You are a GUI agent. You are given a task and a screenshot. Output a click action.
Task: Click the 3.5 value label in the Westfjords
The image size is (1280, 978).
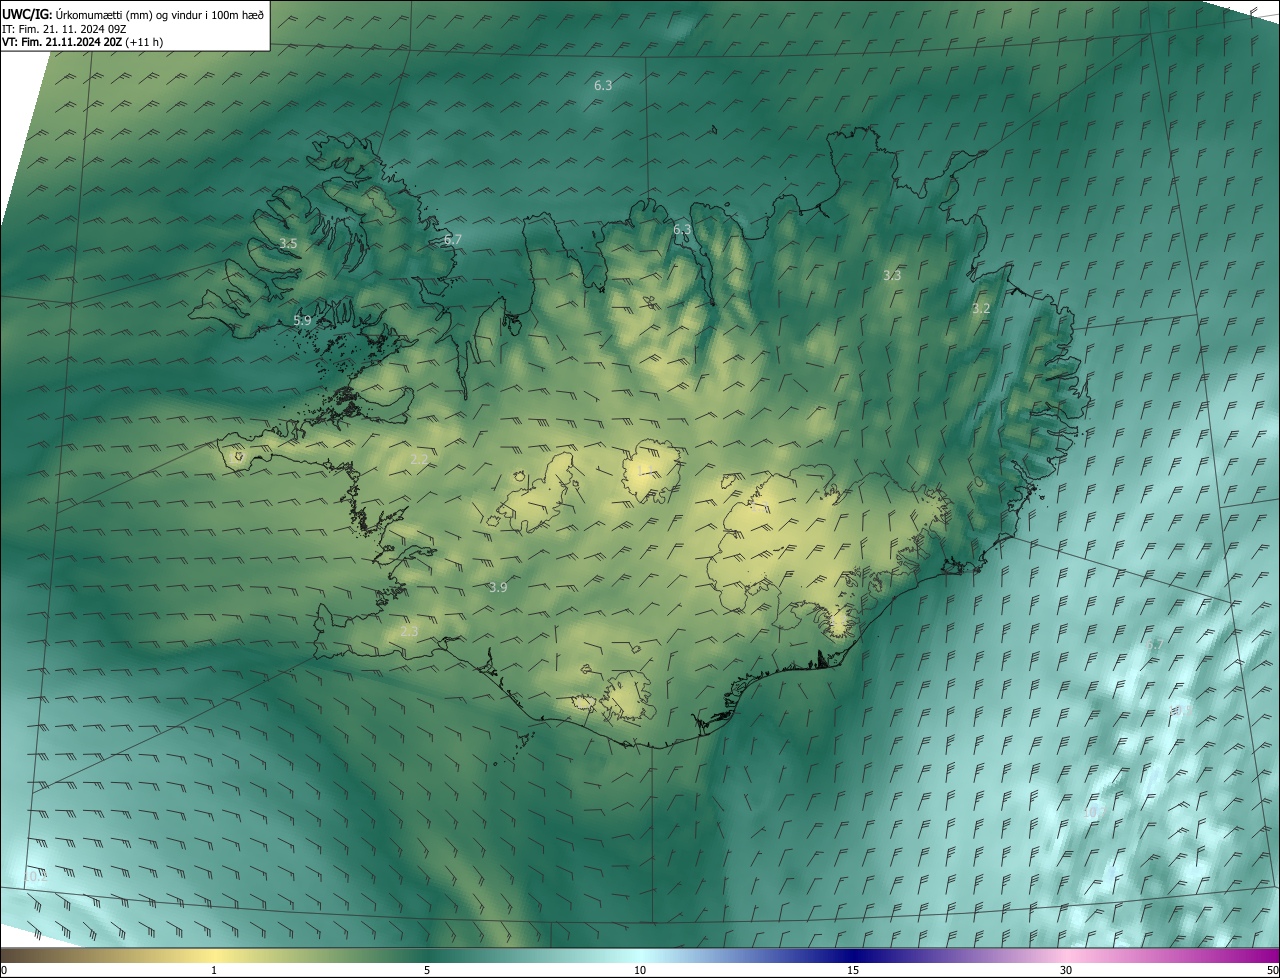[288, 243]
